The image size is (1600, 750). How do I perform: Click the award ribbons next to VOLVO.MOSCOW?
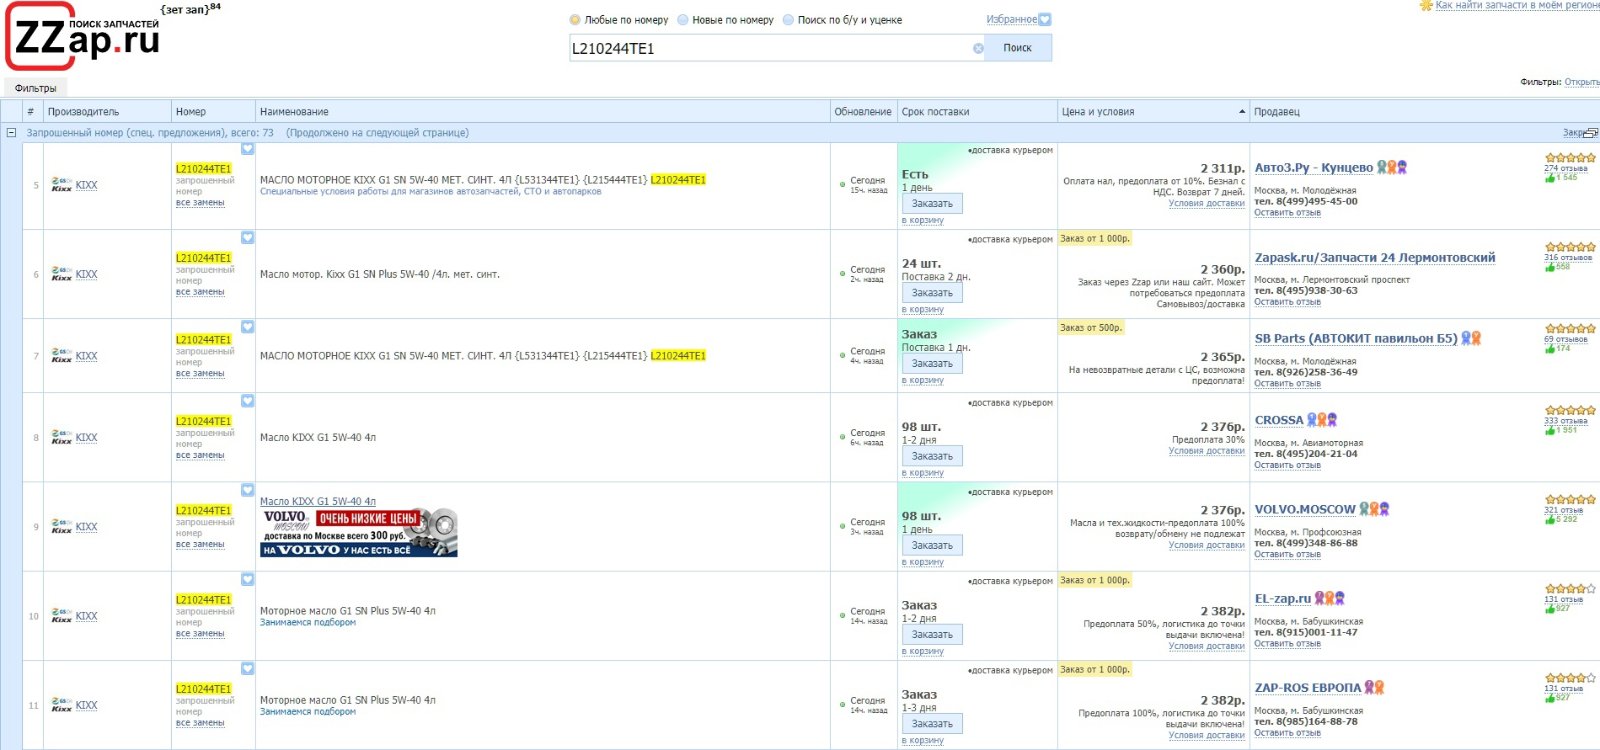click(x=1375, y=509)
